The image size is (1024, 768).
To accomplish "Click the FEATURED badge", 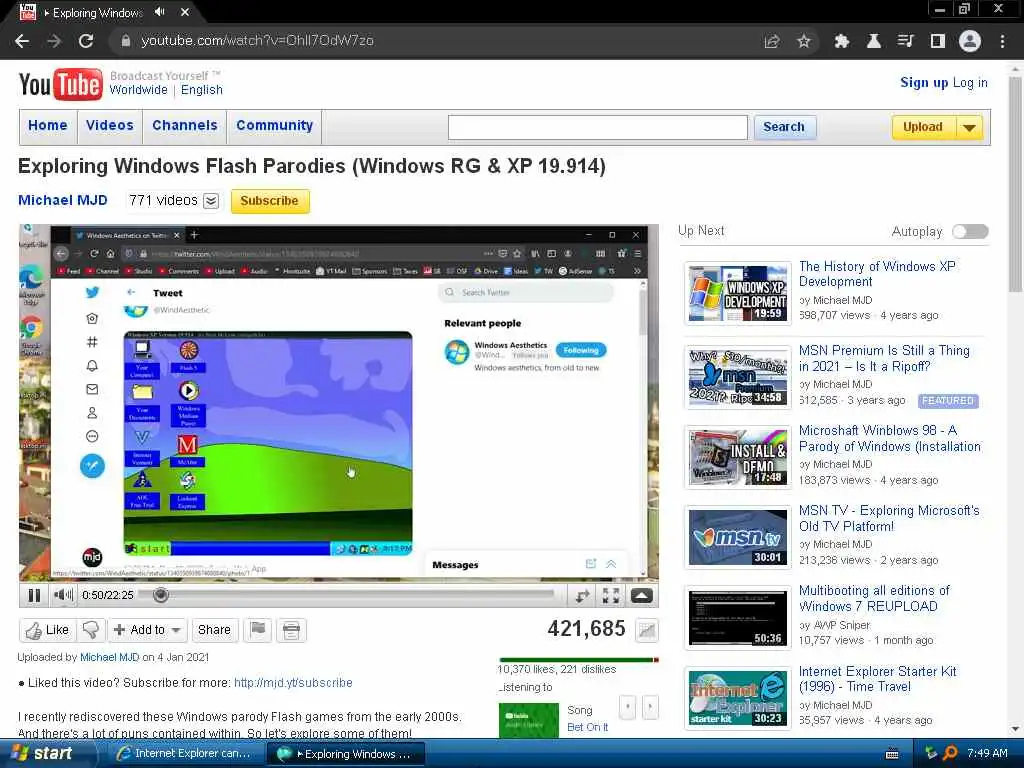I will [x=948, y=400].
